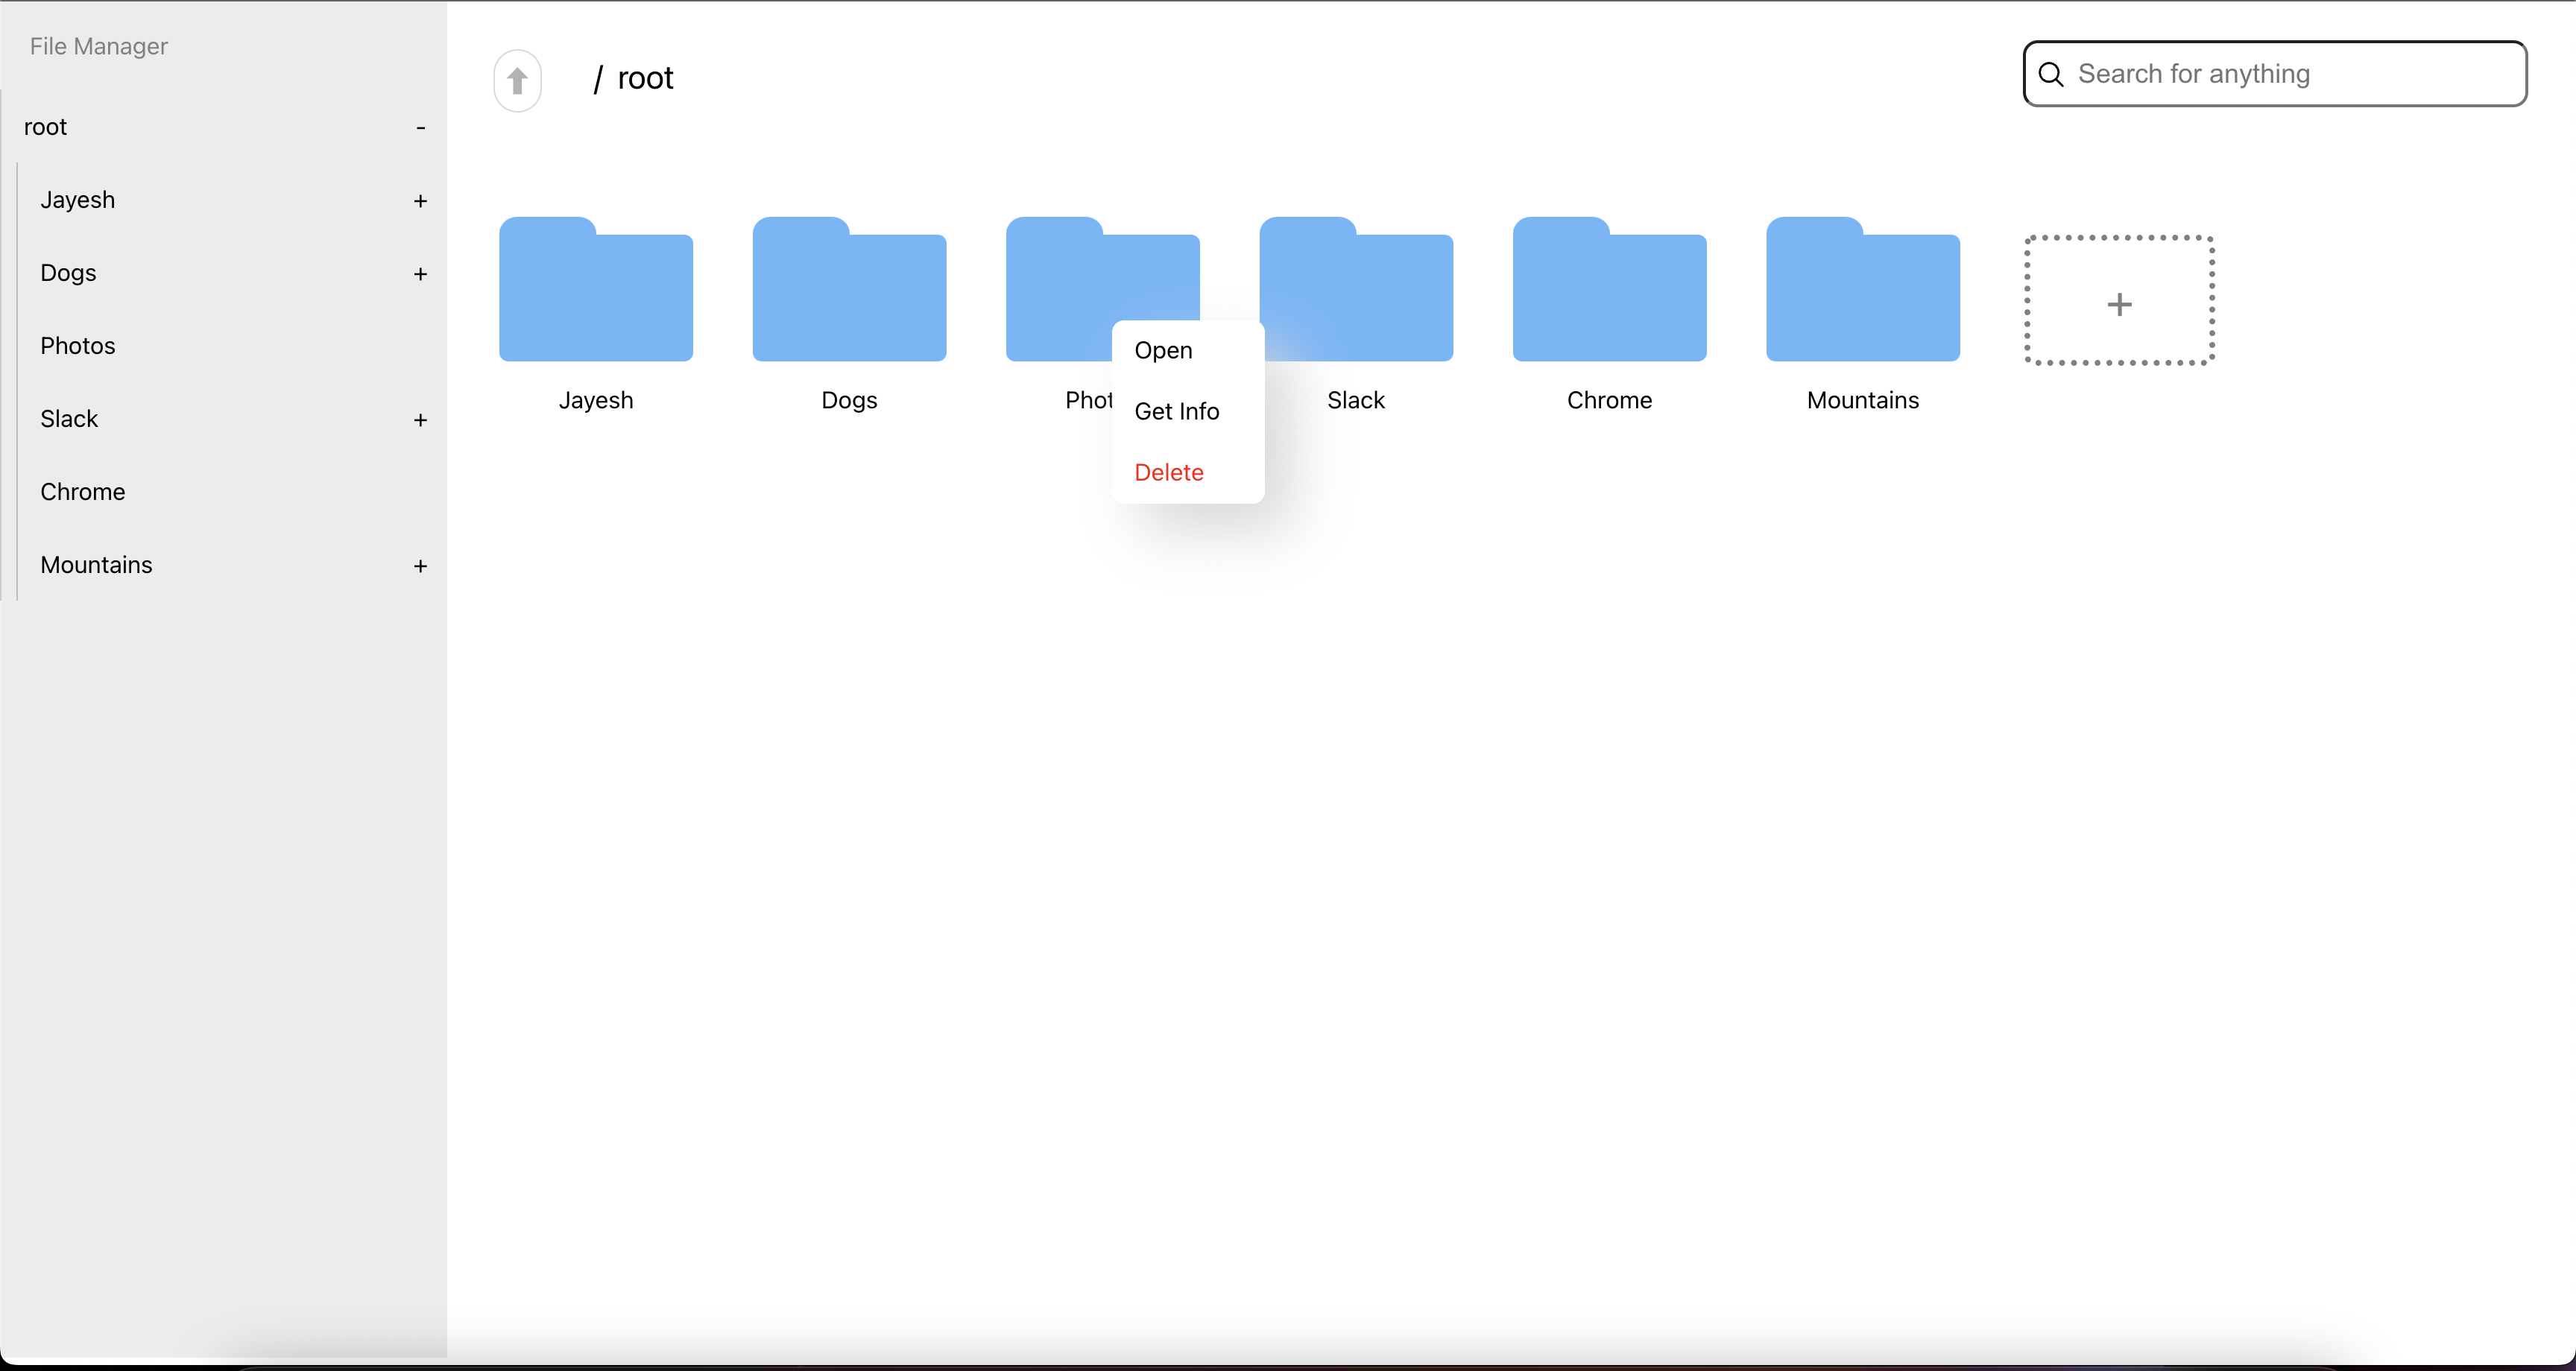Collapse the root tree with minus sign
This screenshot has width=2576, height=1371.
[421, 128]
